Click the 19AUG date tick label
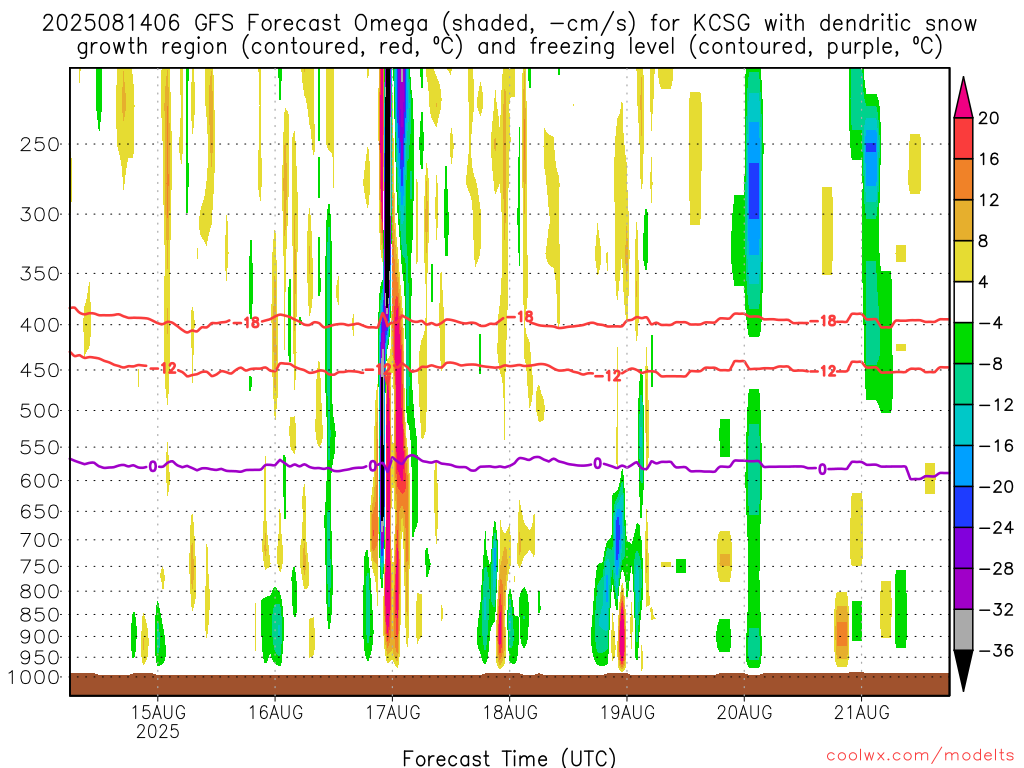 pos(627,712)
